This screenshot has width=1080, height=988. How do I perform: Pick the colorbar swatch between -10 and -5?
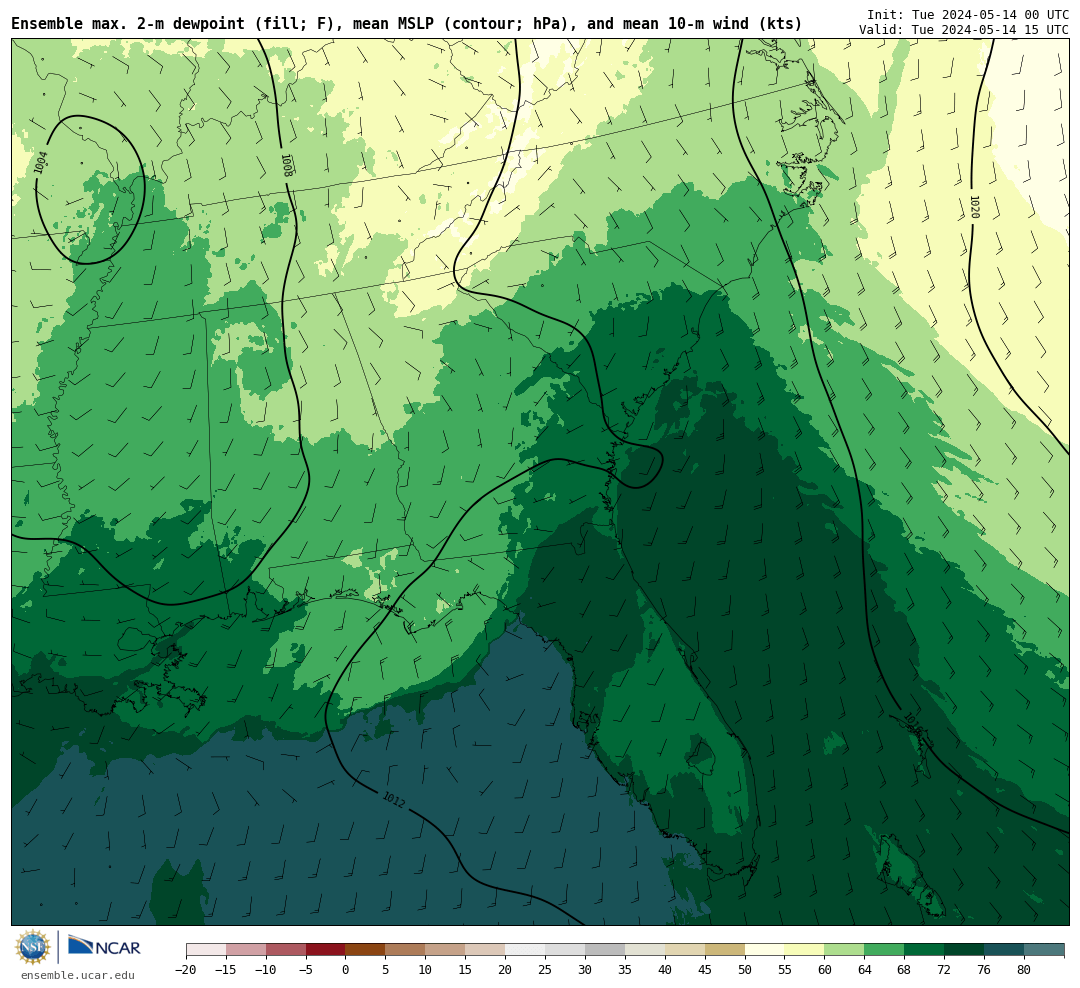[286, 950]
